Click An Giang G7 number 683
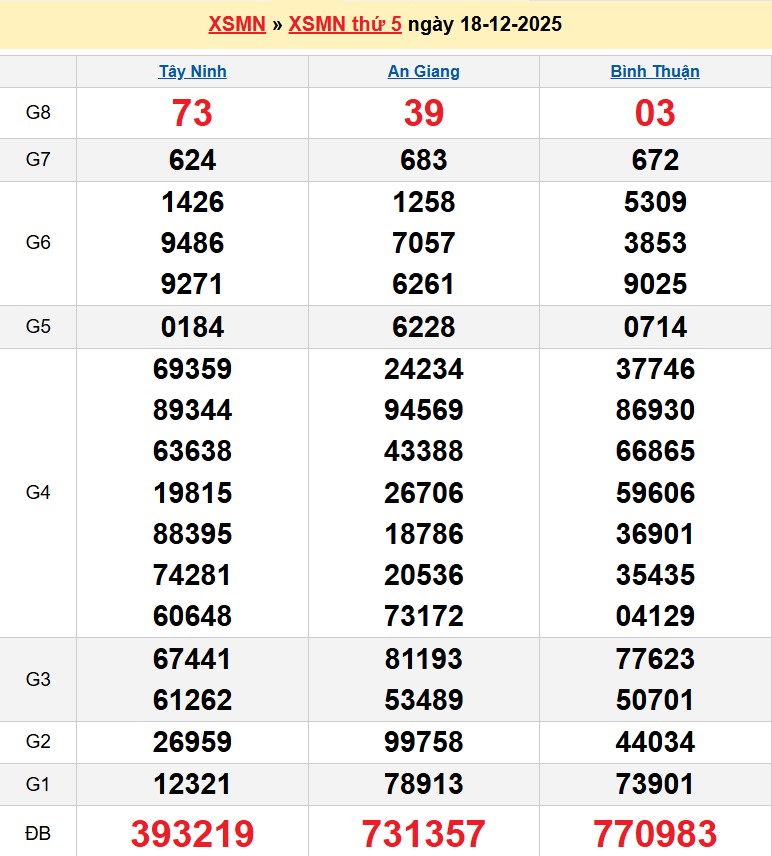Image resolution: width=772 pixels, height=856 pixels. 424,160
